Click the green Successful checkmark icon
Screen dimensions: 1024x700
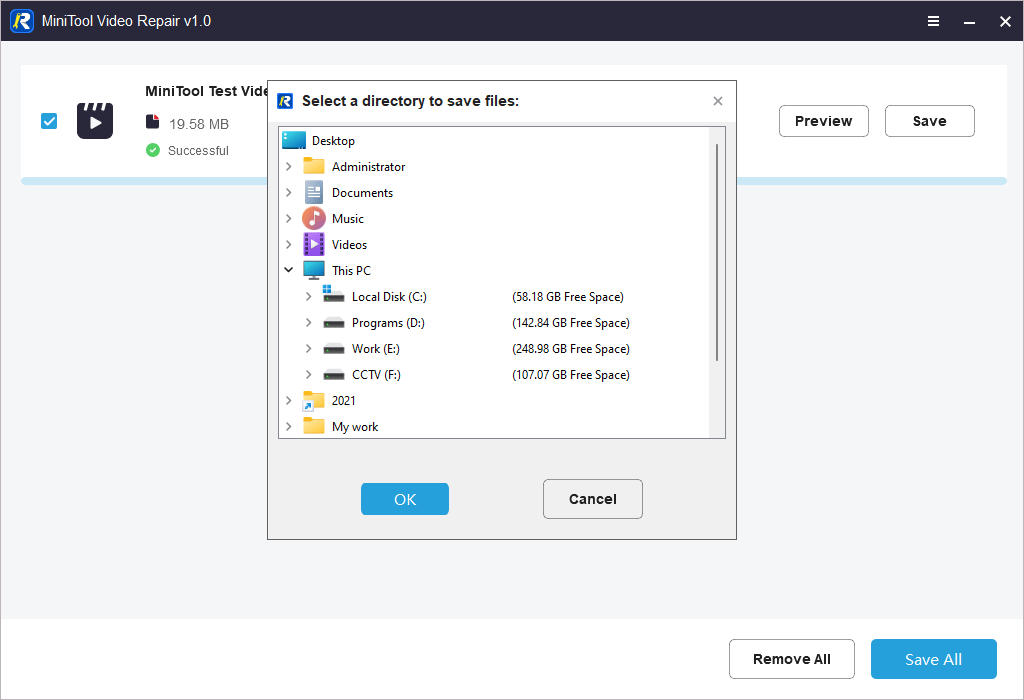(153, 150)
